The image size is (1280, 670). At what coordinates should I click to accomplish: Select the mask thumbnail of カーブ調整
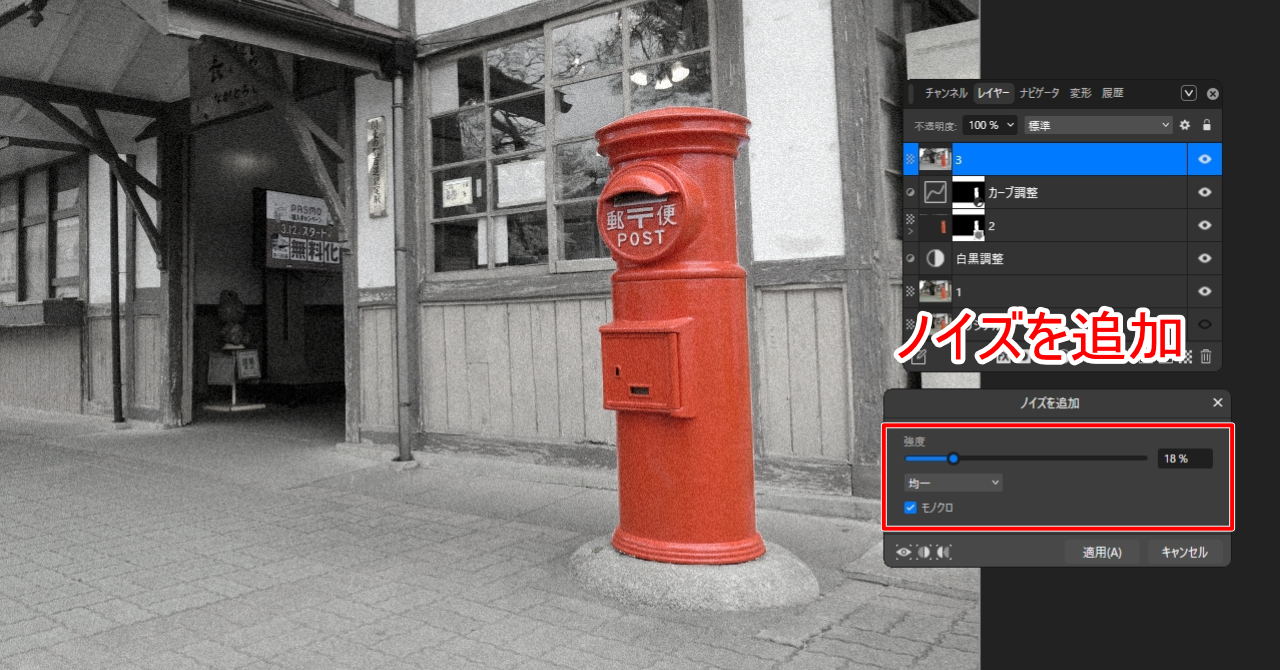[x=968, y=191]
